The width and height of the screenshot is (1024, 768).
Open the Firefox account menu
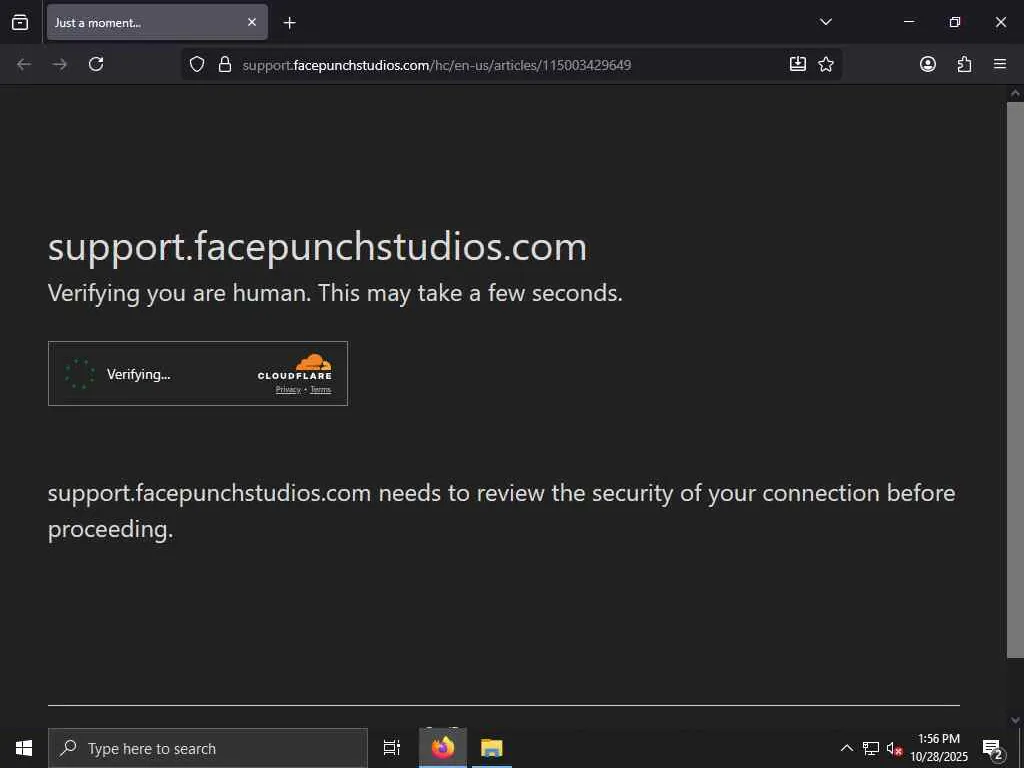[x=927, y=64]
